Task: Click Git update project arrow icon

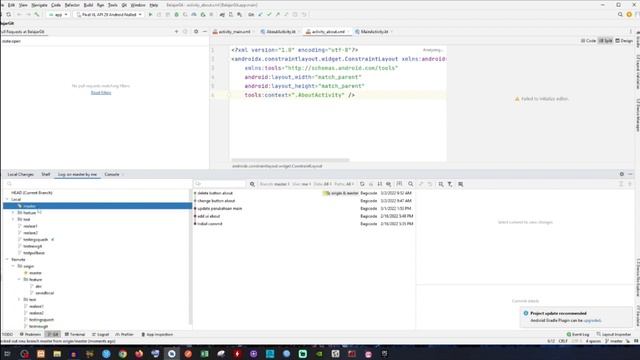Action: point(260,15)
